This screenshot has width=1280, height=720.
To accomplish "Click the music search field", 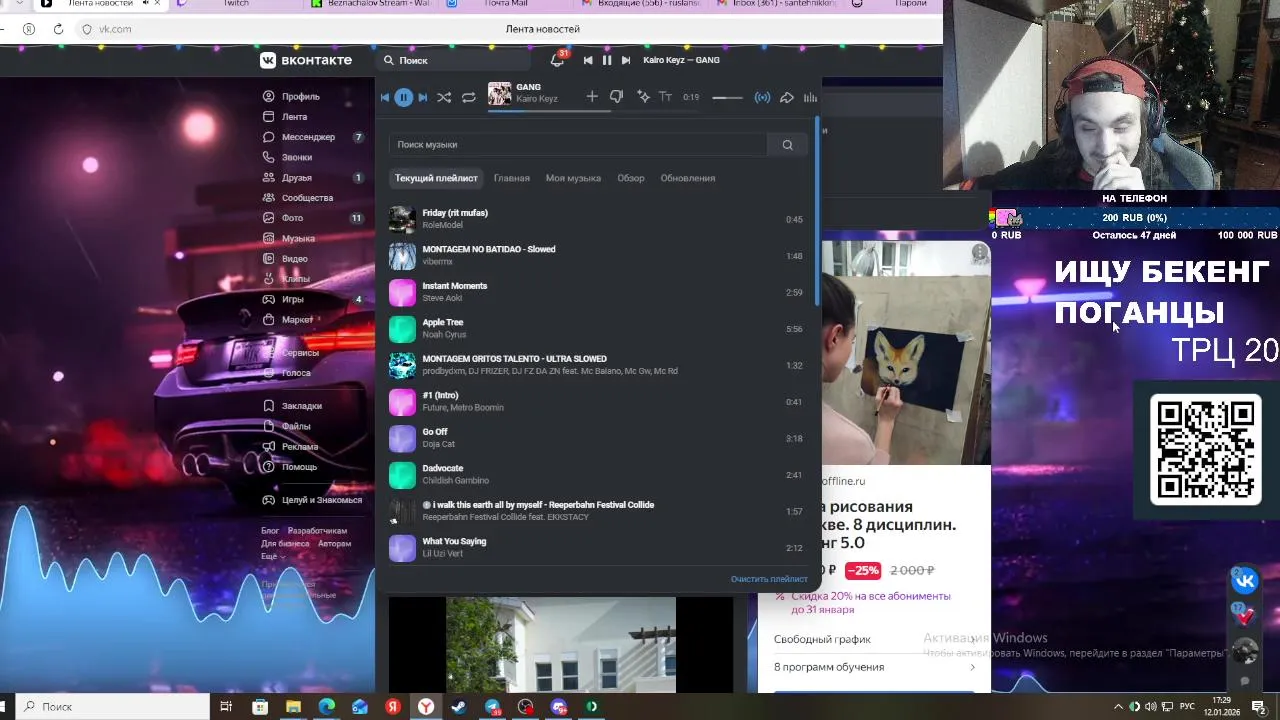I will [578, 144].
